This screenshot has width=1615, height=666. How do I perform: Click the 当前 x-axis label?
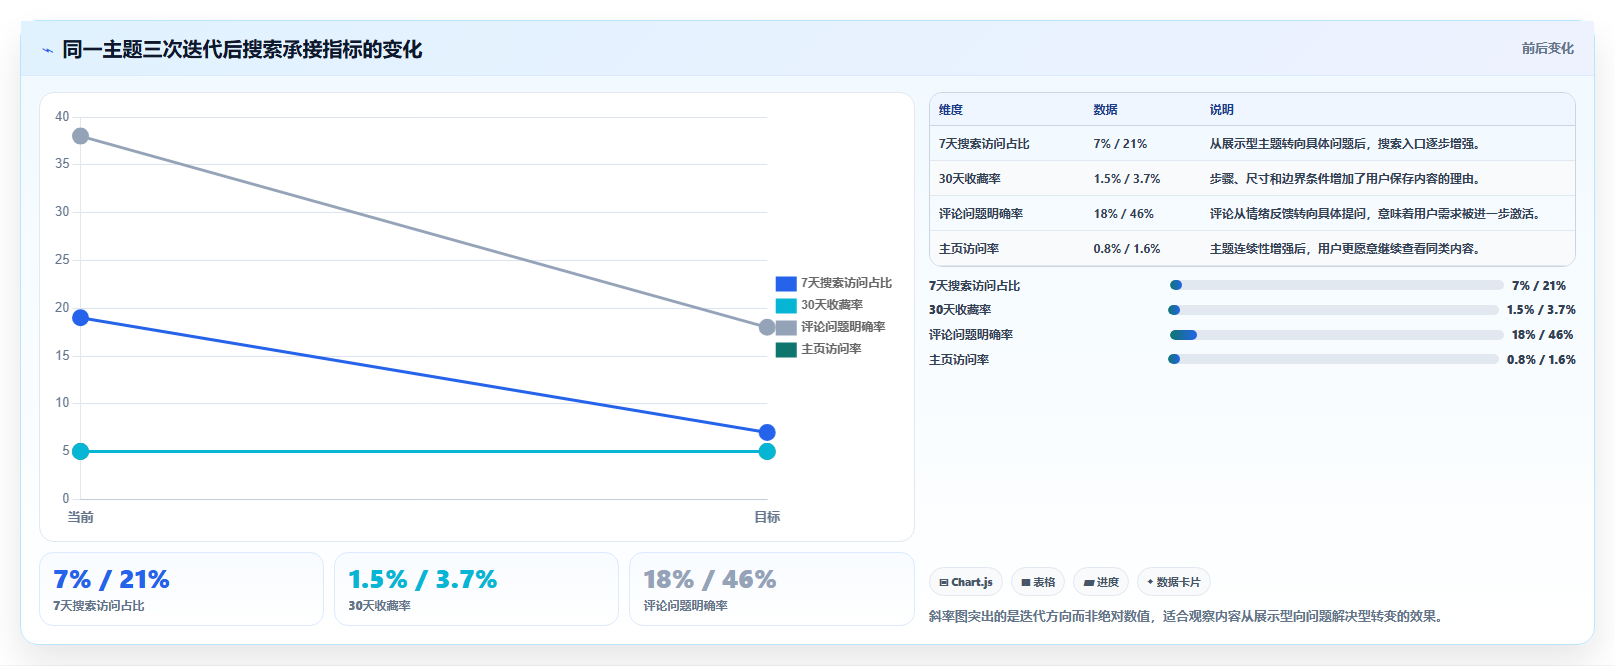click(80, 517)
